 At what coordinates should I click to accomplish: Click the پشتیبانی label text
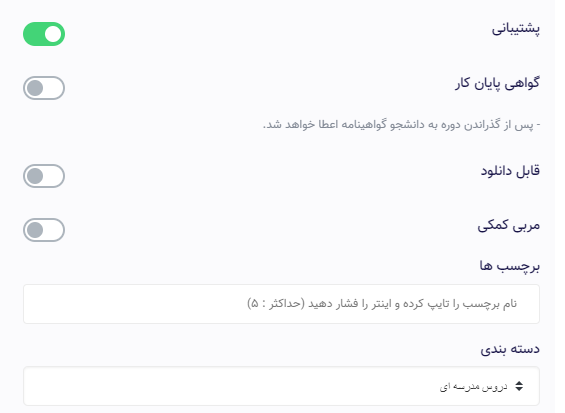tap(516, 29)
